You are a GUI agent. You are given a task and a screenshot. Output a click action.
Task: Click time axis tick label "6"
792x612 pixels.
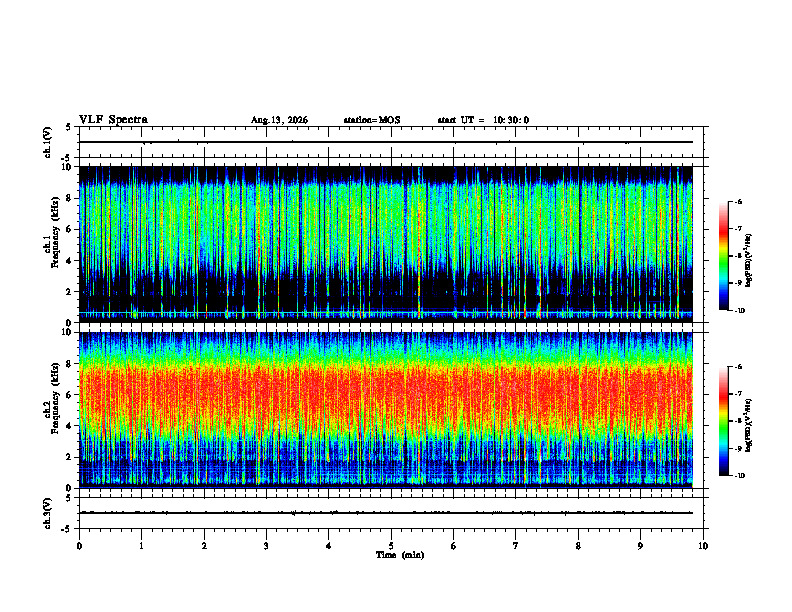(x=453, y=546)
